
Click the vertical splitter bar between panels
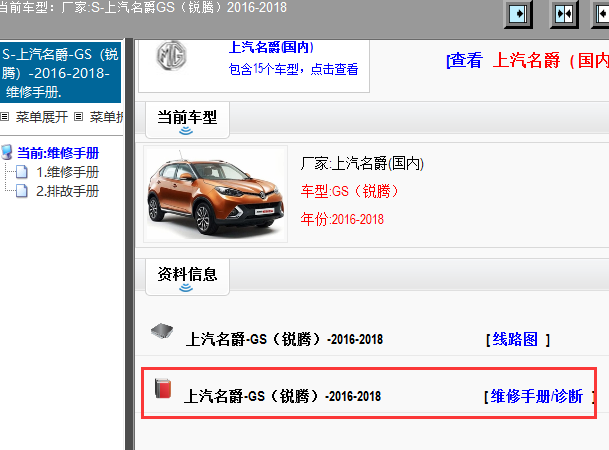pyautogui.click(x=129, y=244)
